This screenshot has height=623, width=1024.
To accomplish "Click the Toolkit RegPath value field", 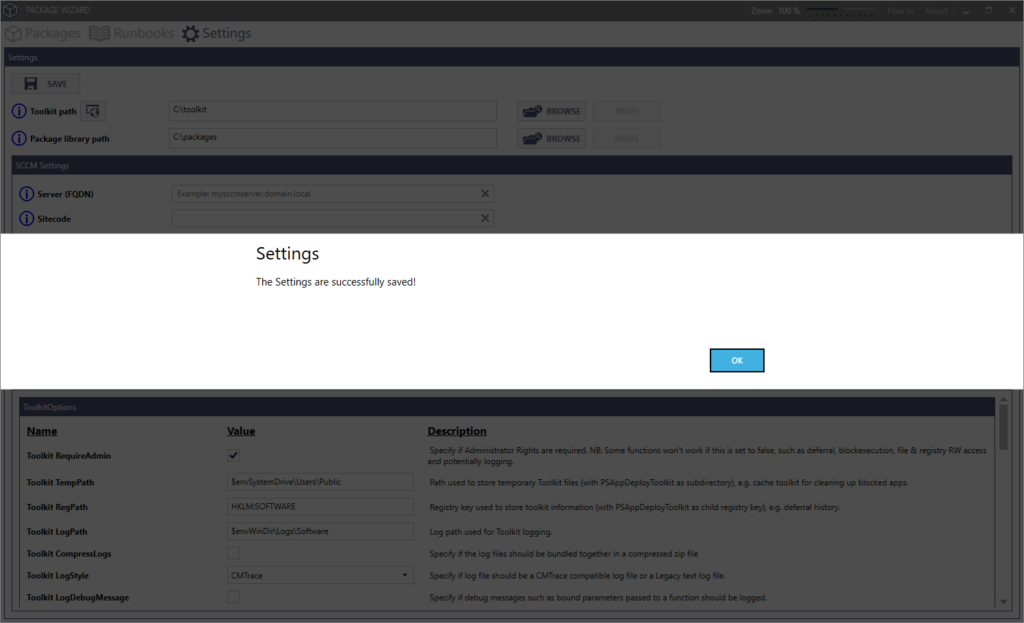I will coord(320,507).
